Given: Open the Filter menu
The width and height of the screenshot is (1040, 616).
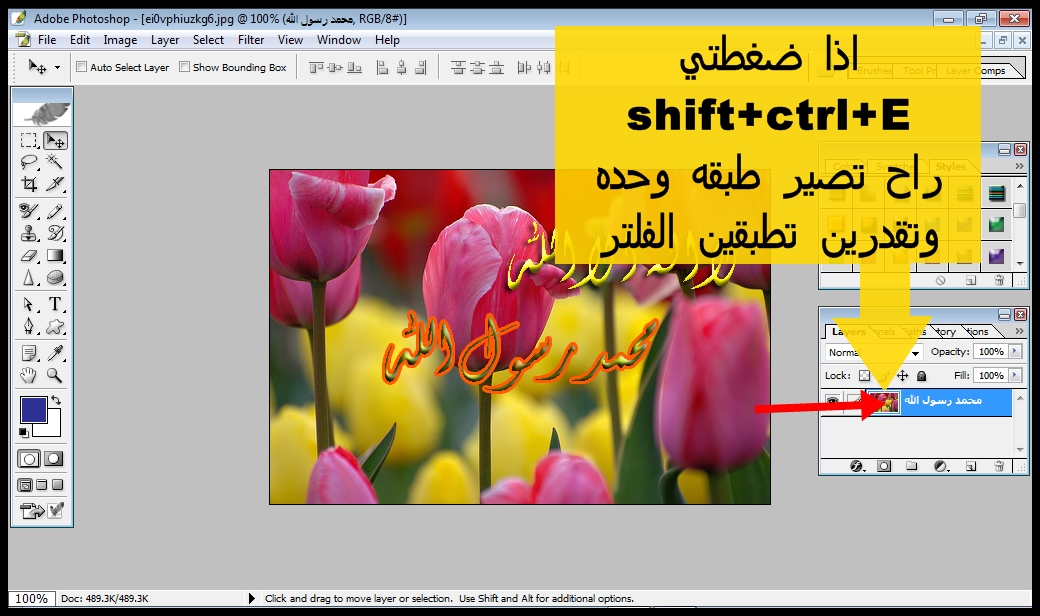Looking at the screenshot, I should [251, 40].
